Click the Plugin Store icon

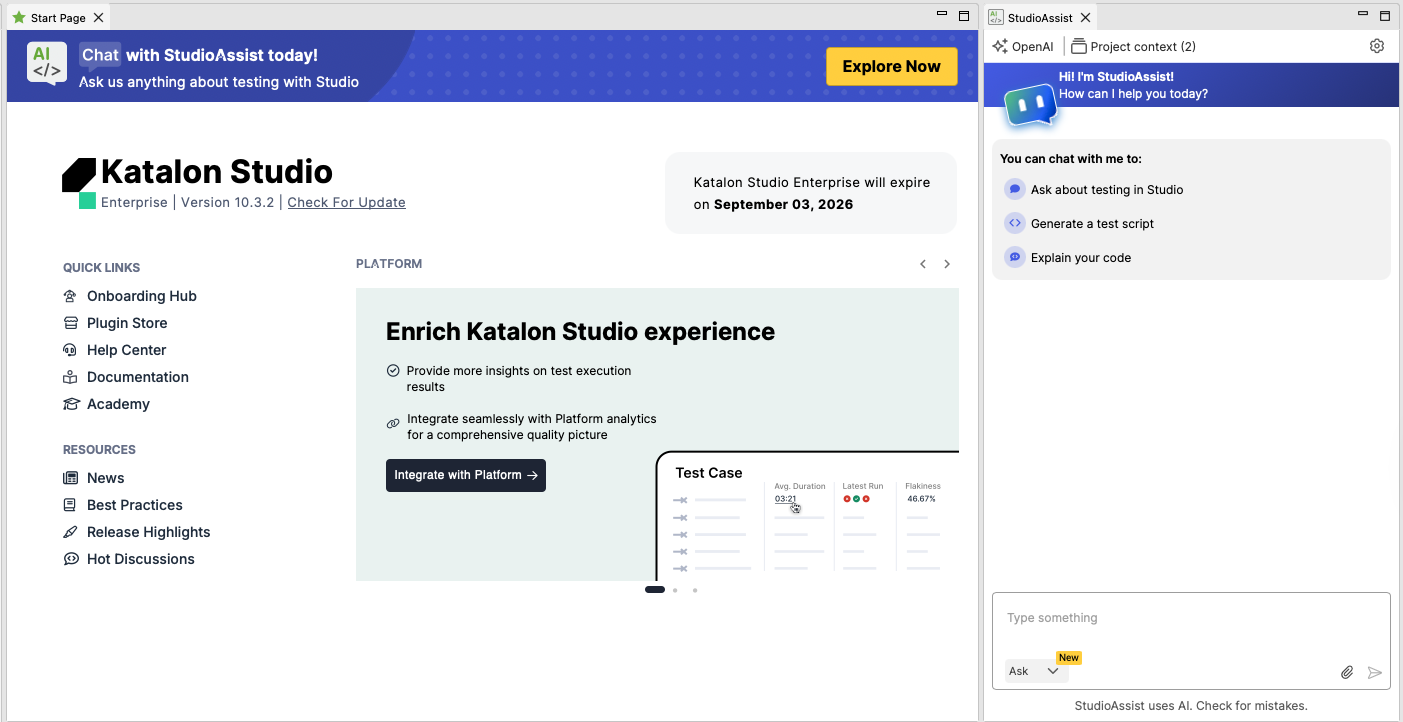(70, 323)
